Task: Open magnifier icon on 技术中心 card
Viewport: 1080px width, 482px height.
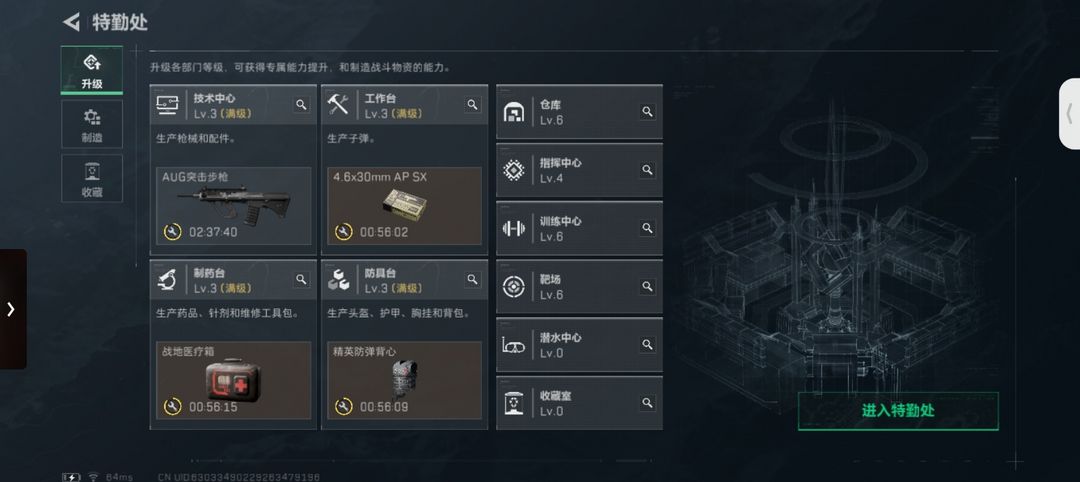Action: click(301, 105)
